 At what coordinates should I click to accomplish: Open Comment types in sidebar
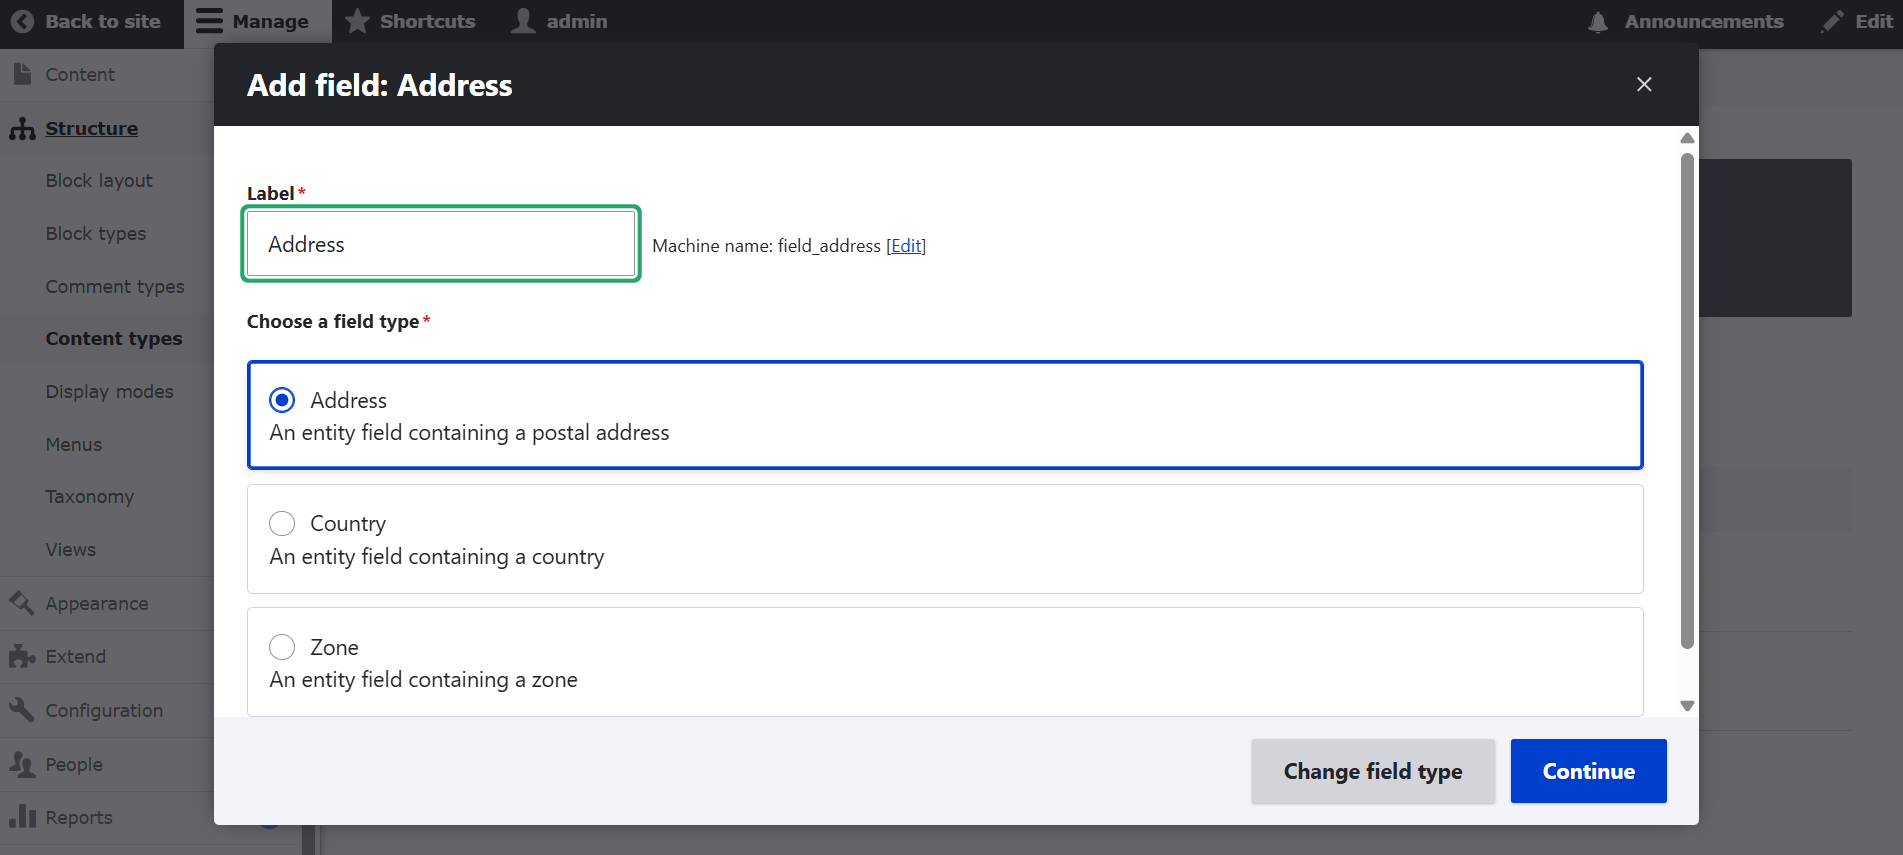tap(115, 287)
